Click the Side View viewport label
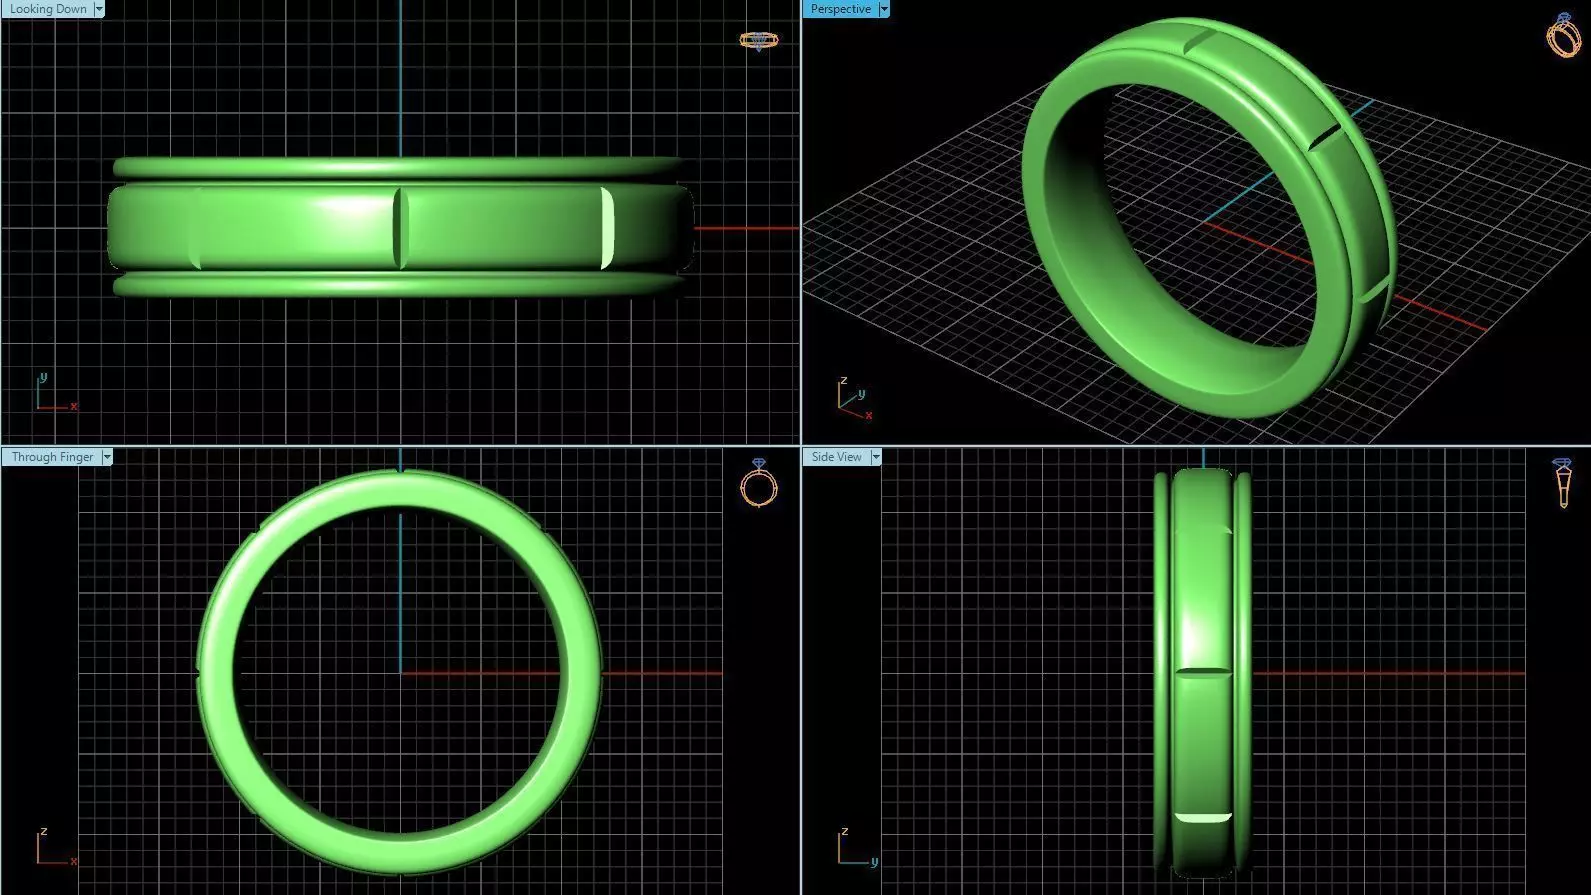 [x=836, y=457]
